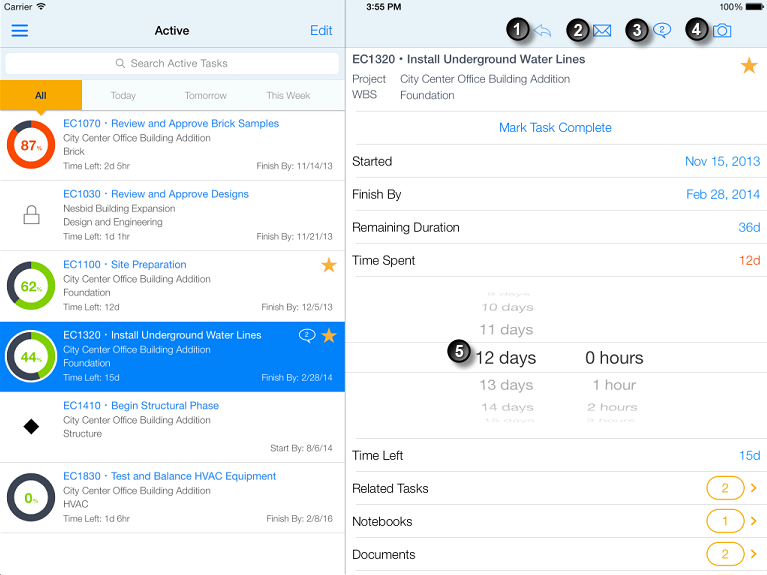Viewport: 767px width, 575px height.
Task: Tap the battery indicator in status bar
Action: pos(754,7)
